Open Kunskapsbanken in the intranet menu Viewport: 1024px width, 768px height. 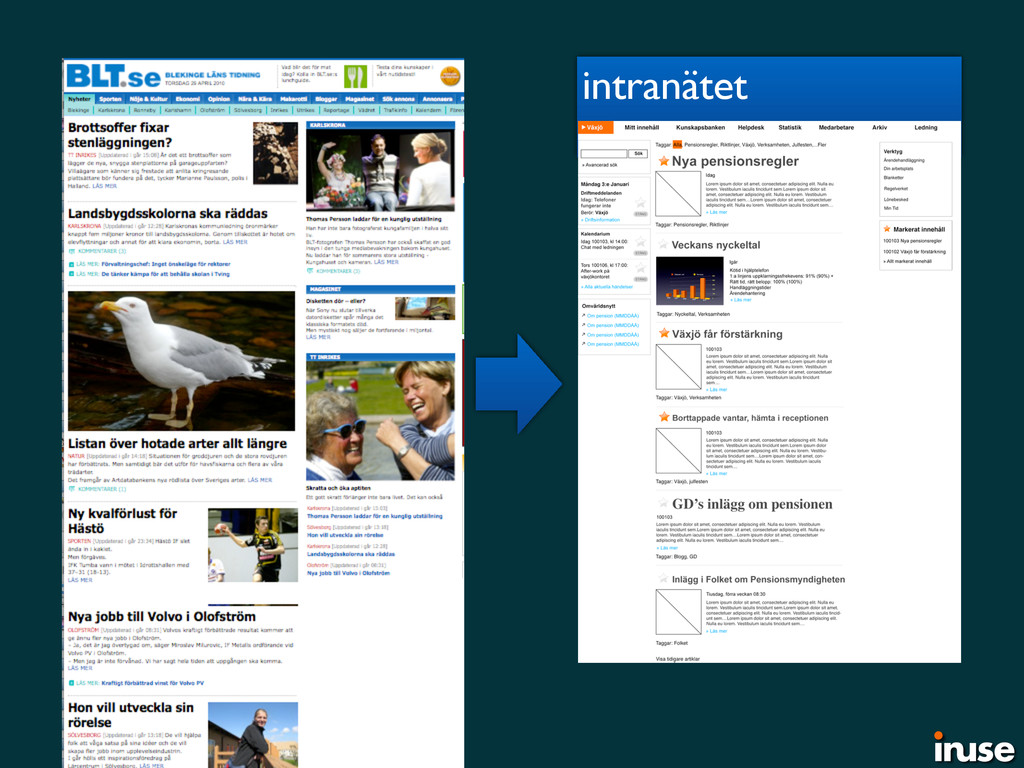point(700,127)
